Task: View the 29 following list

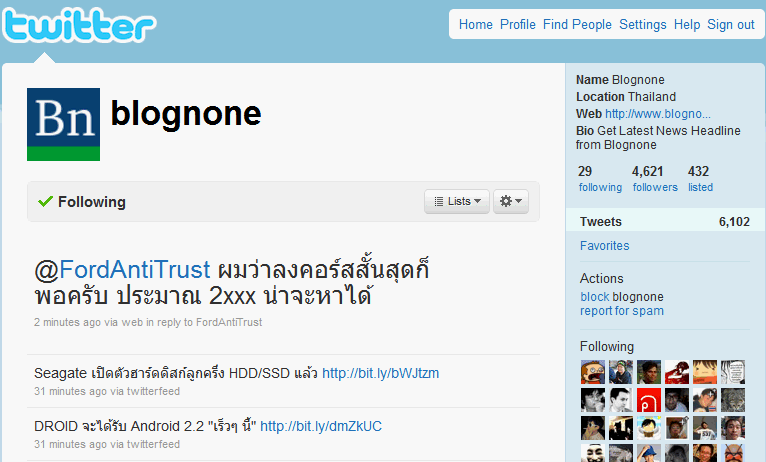Action: point(600,179)
